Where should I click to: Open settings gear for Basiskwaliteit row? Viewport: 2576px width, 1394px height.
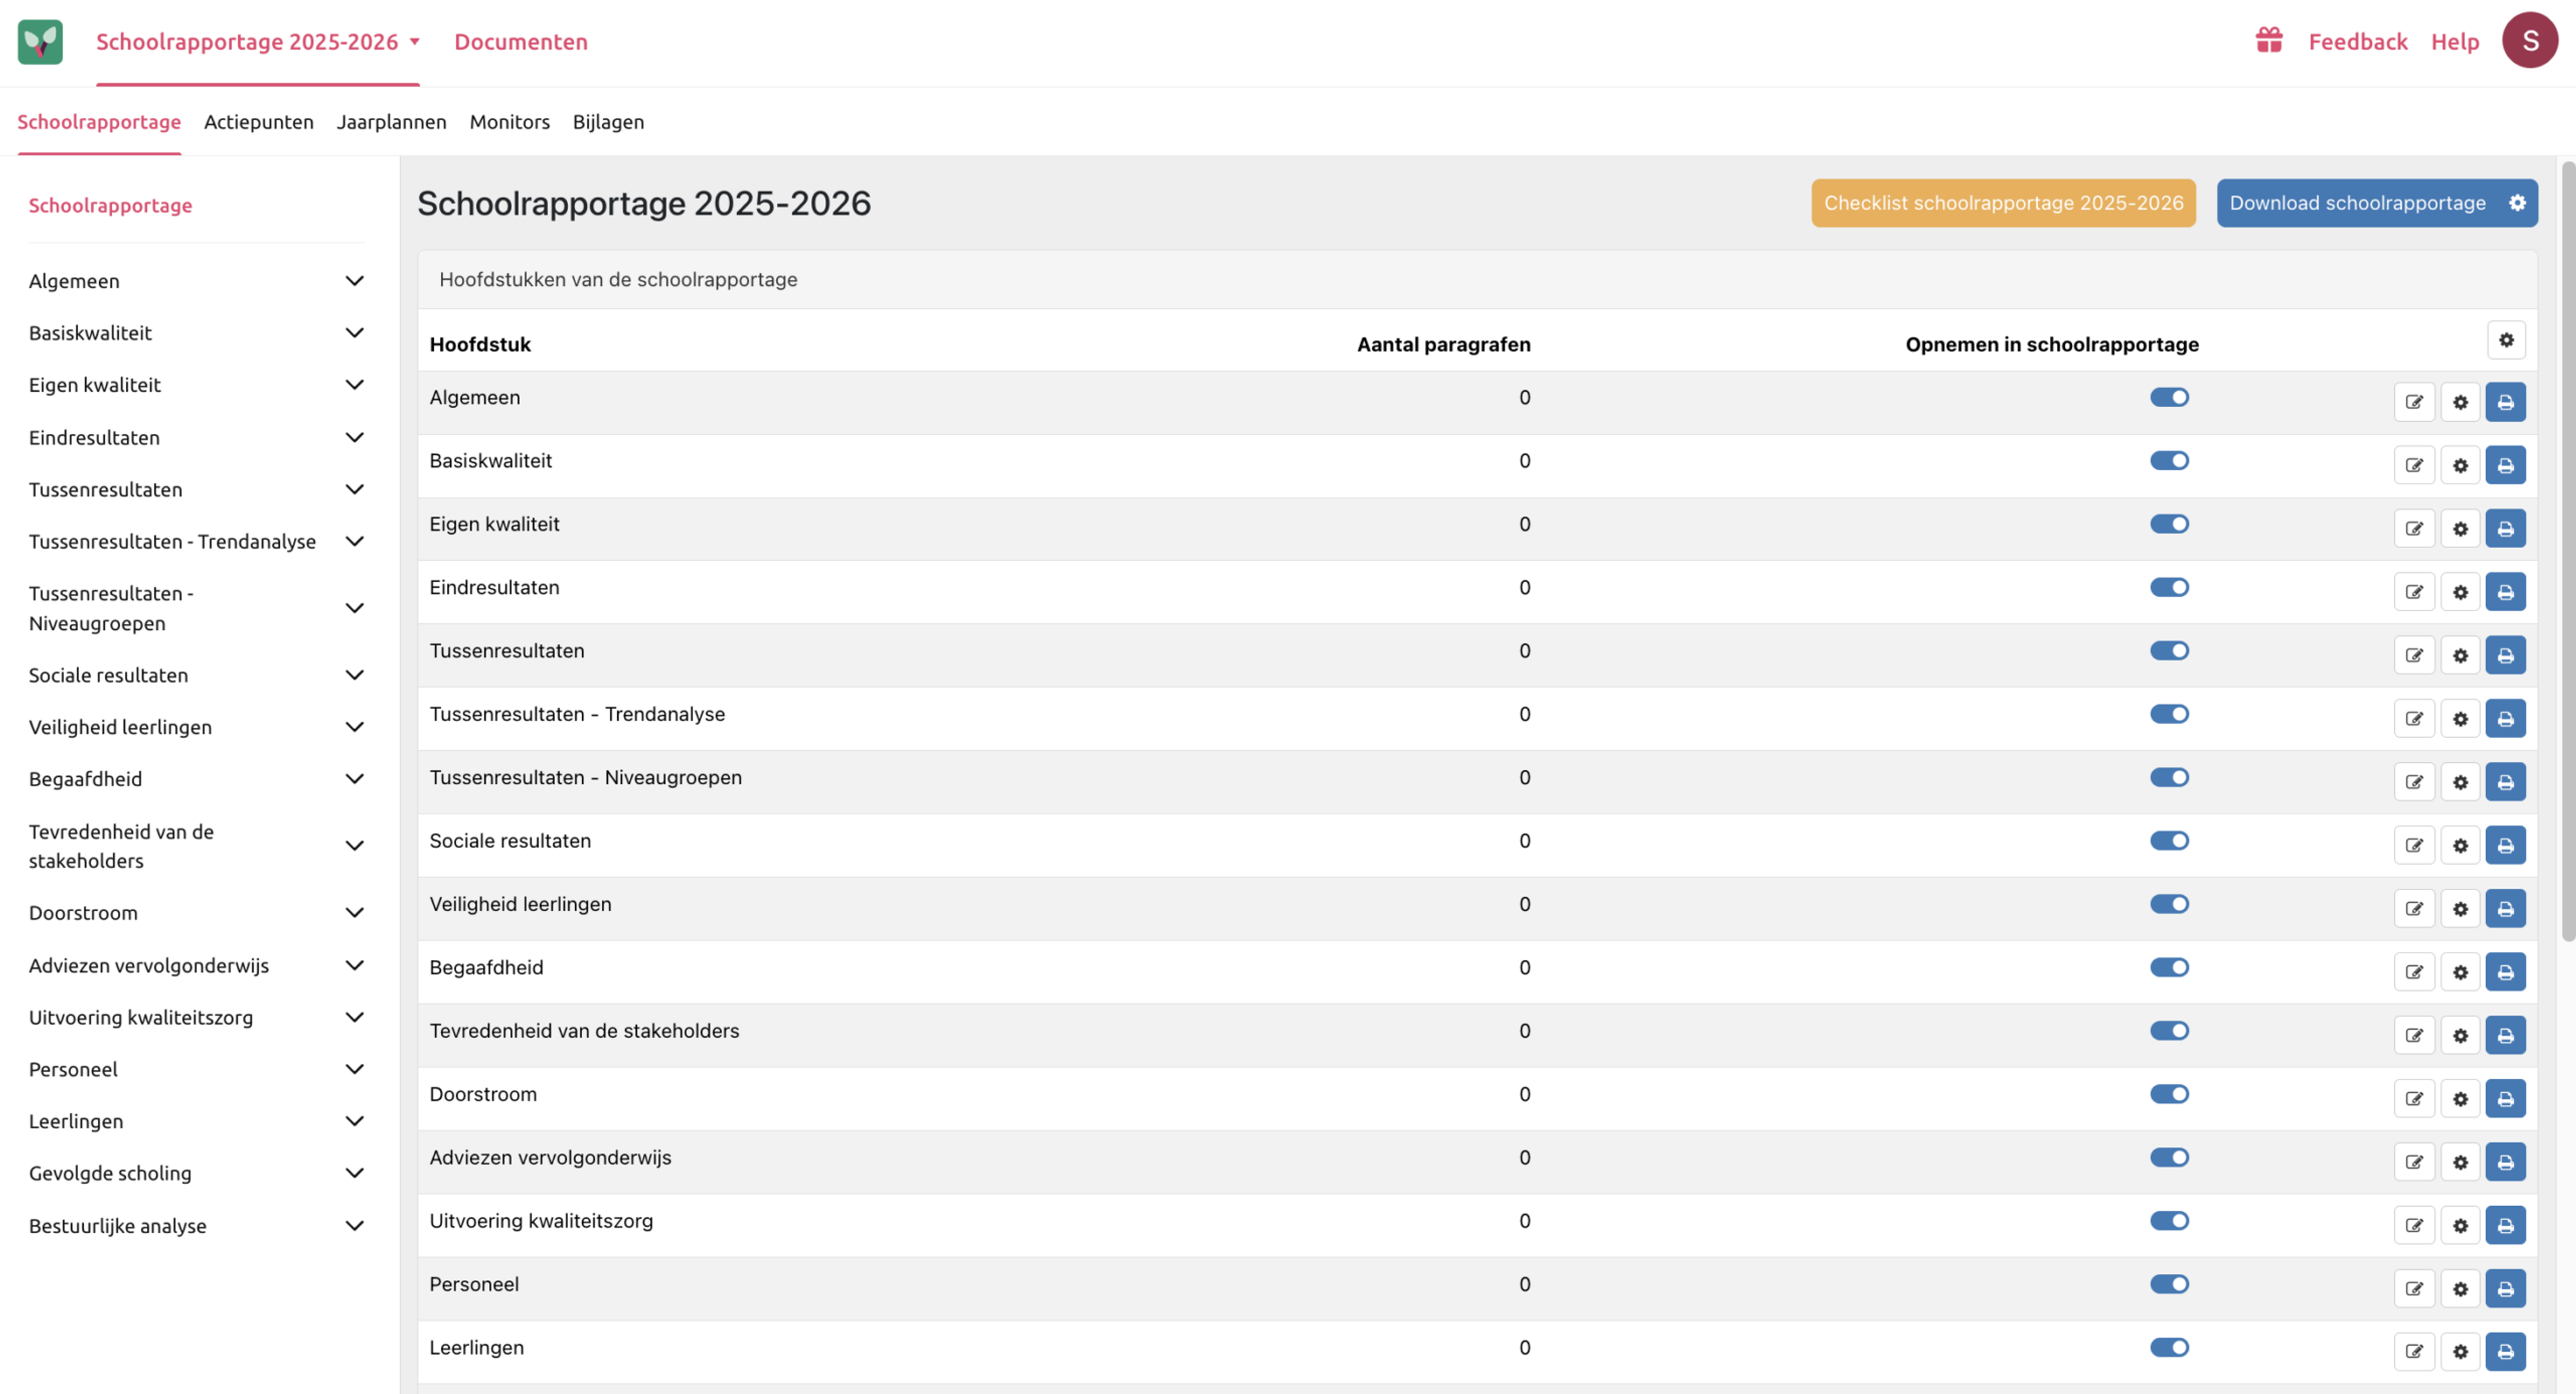click(2460, 465)
